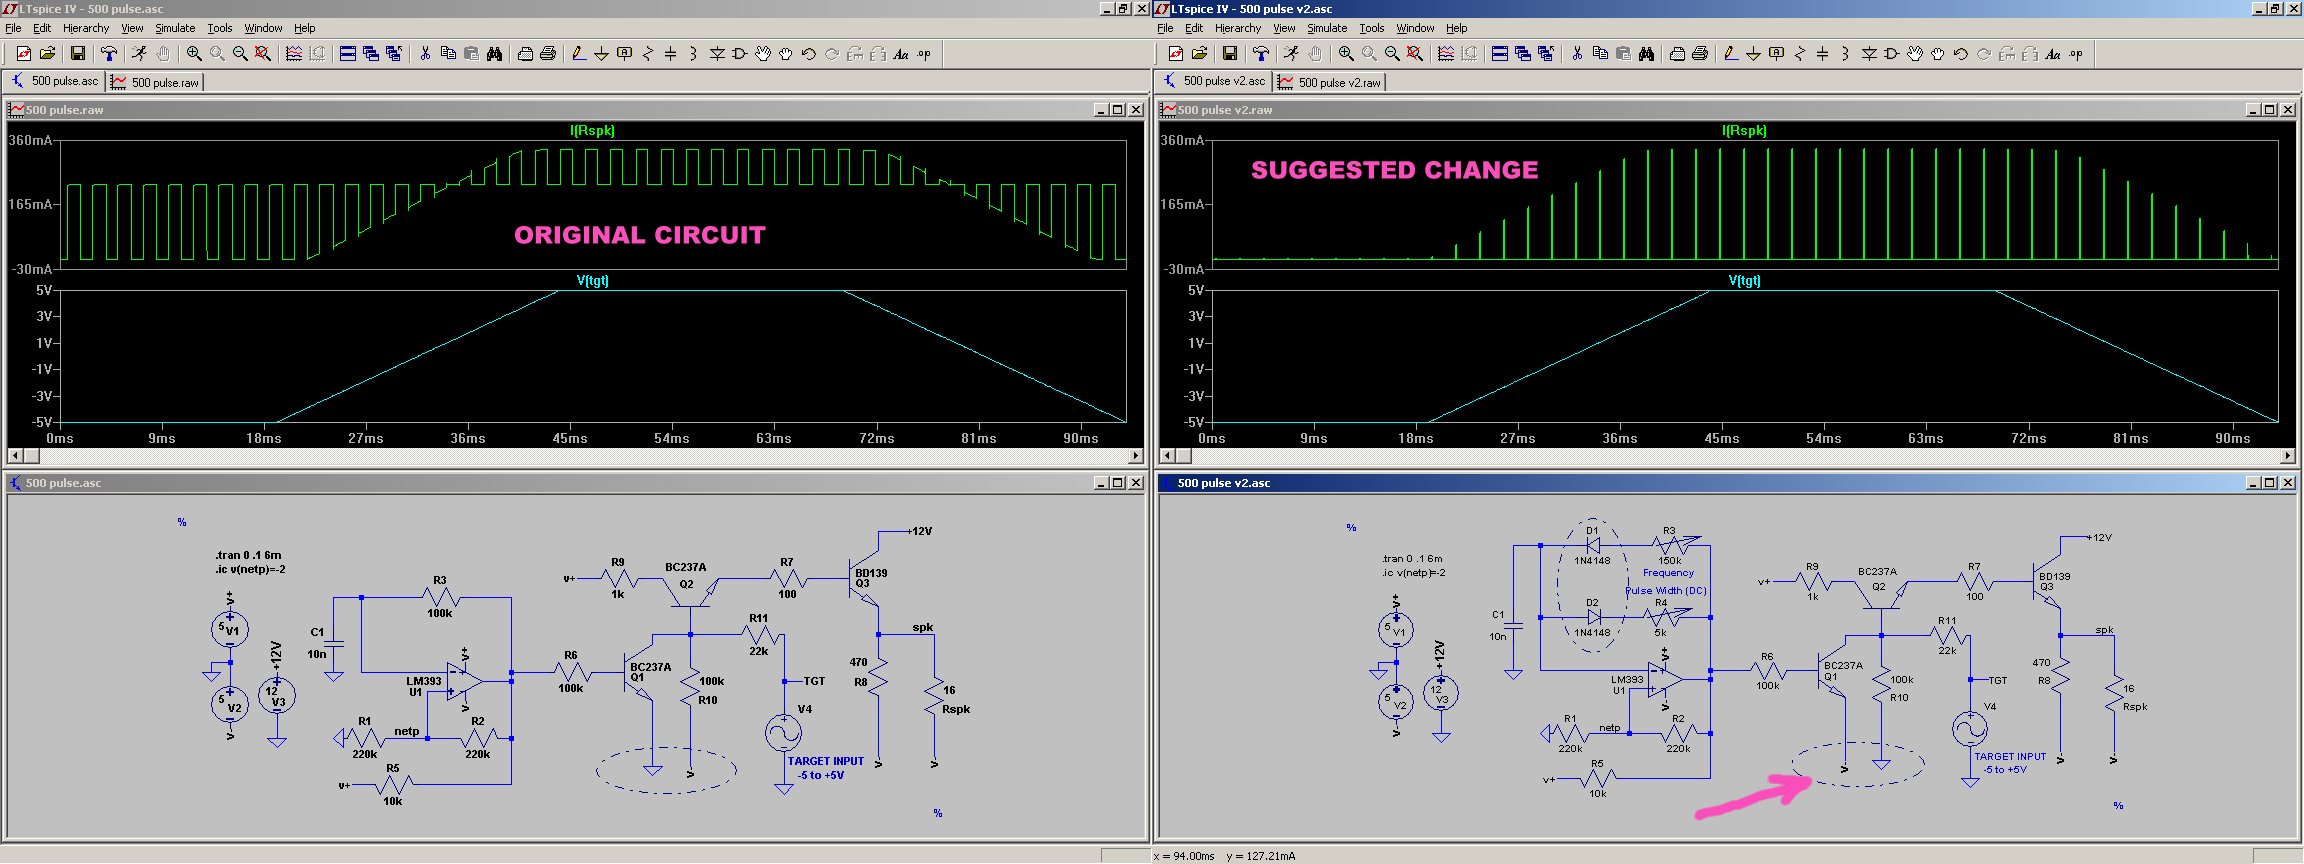Click the Cut scissors icon in right v2 window
2304x864 pixels.
tap(1577, 54)
